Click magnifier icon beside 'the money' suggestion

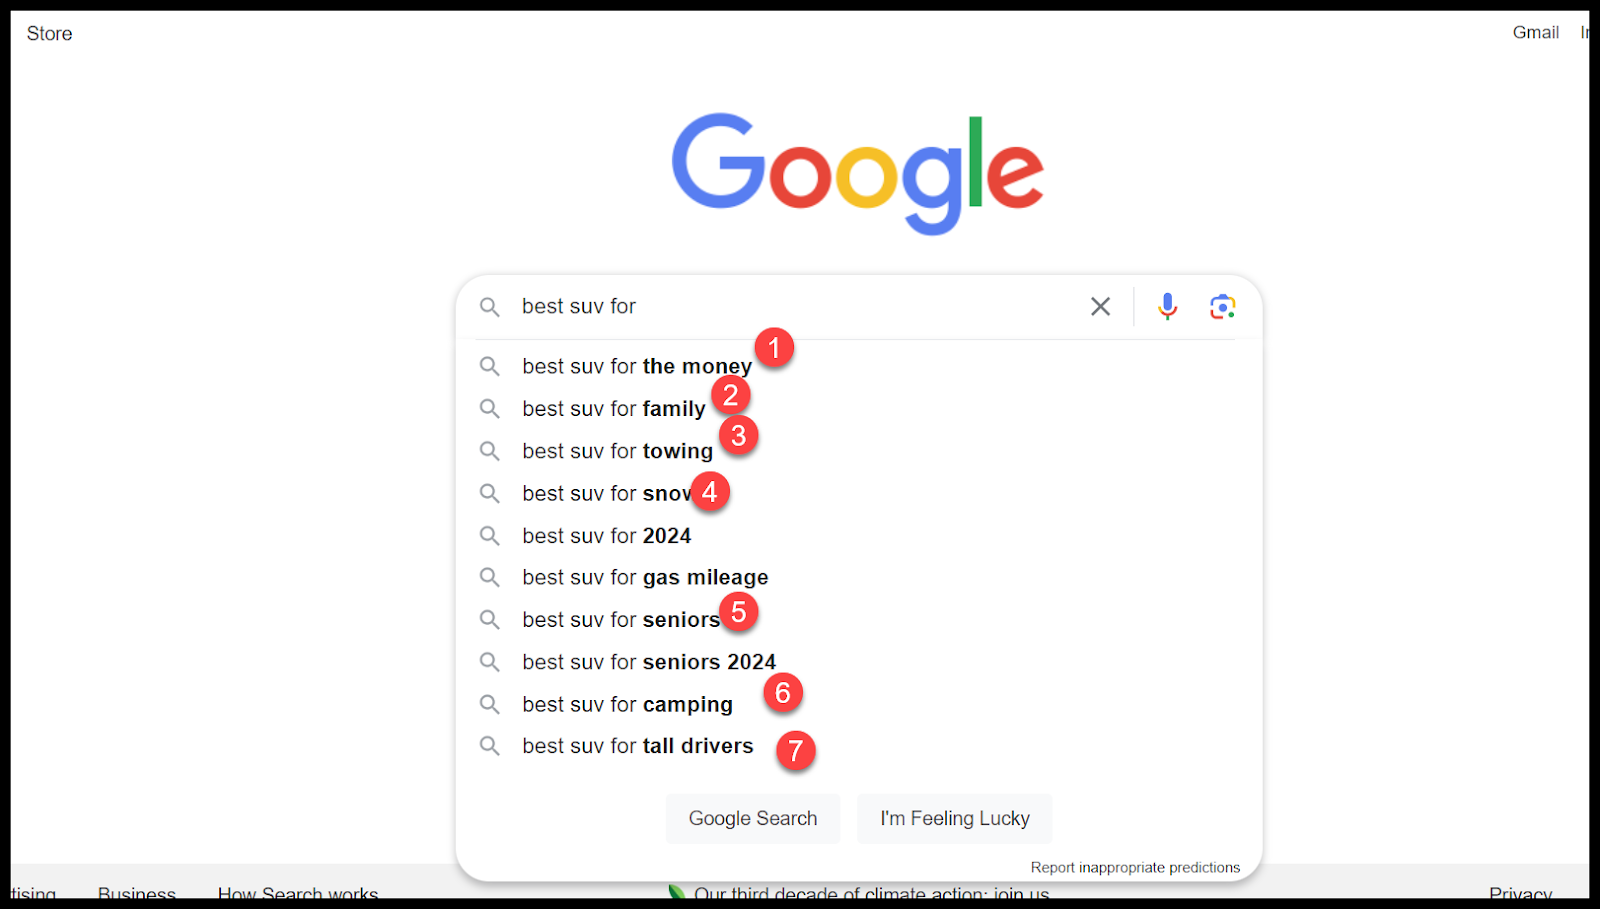click(x=489, y=367)
